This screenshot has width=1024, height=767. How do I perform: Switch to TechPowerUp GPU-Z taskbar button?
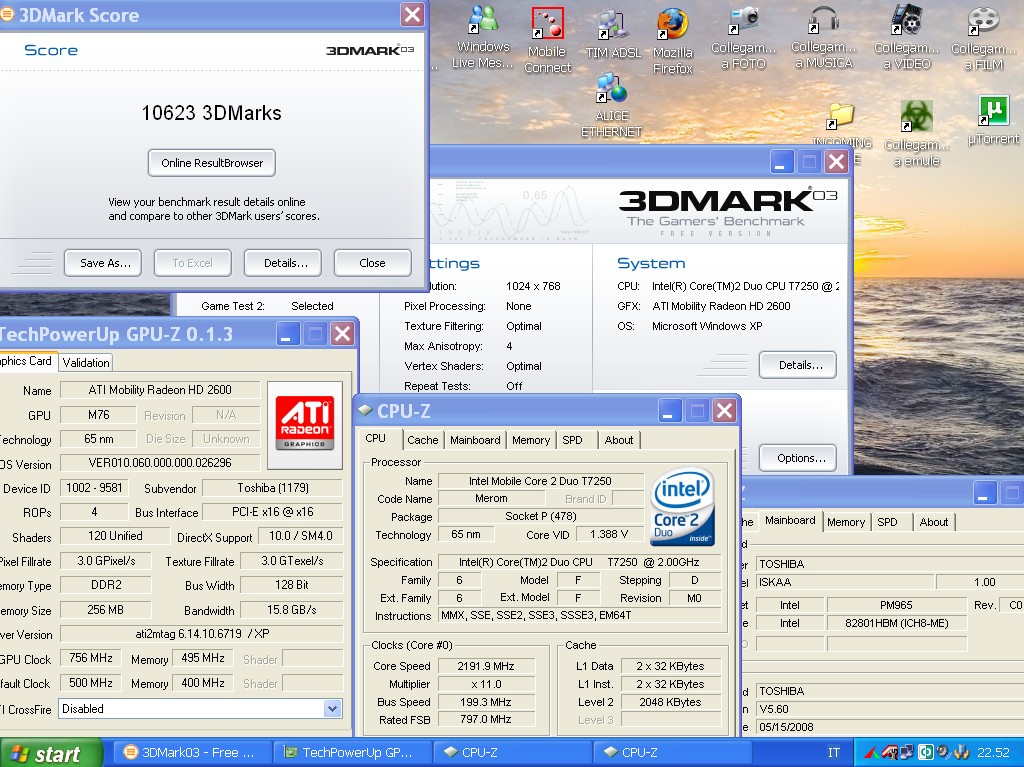pyautogui.click(x=351, y=753)
